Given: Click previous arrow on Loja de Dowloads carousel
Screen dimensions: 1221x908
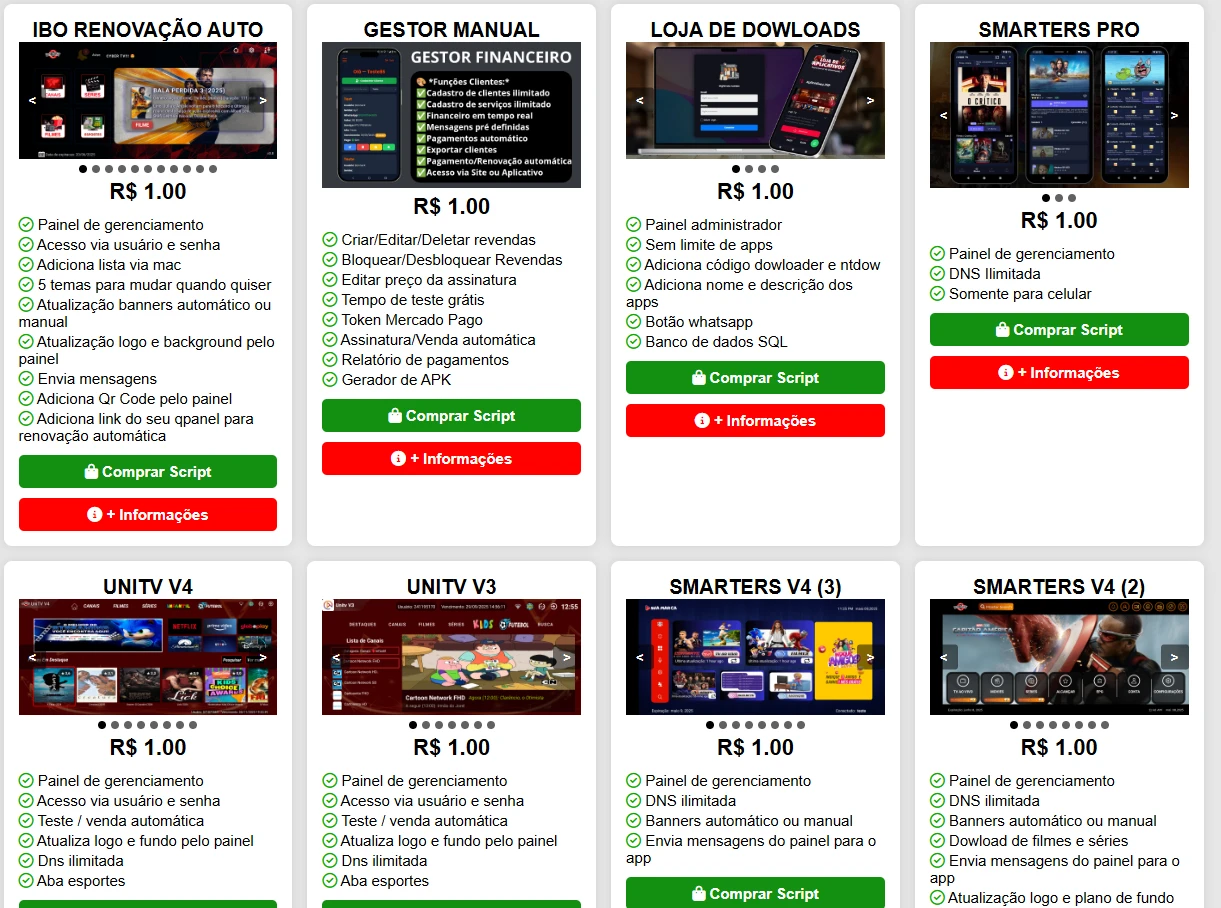Looking at the screenshot, I should click(640, 100).
